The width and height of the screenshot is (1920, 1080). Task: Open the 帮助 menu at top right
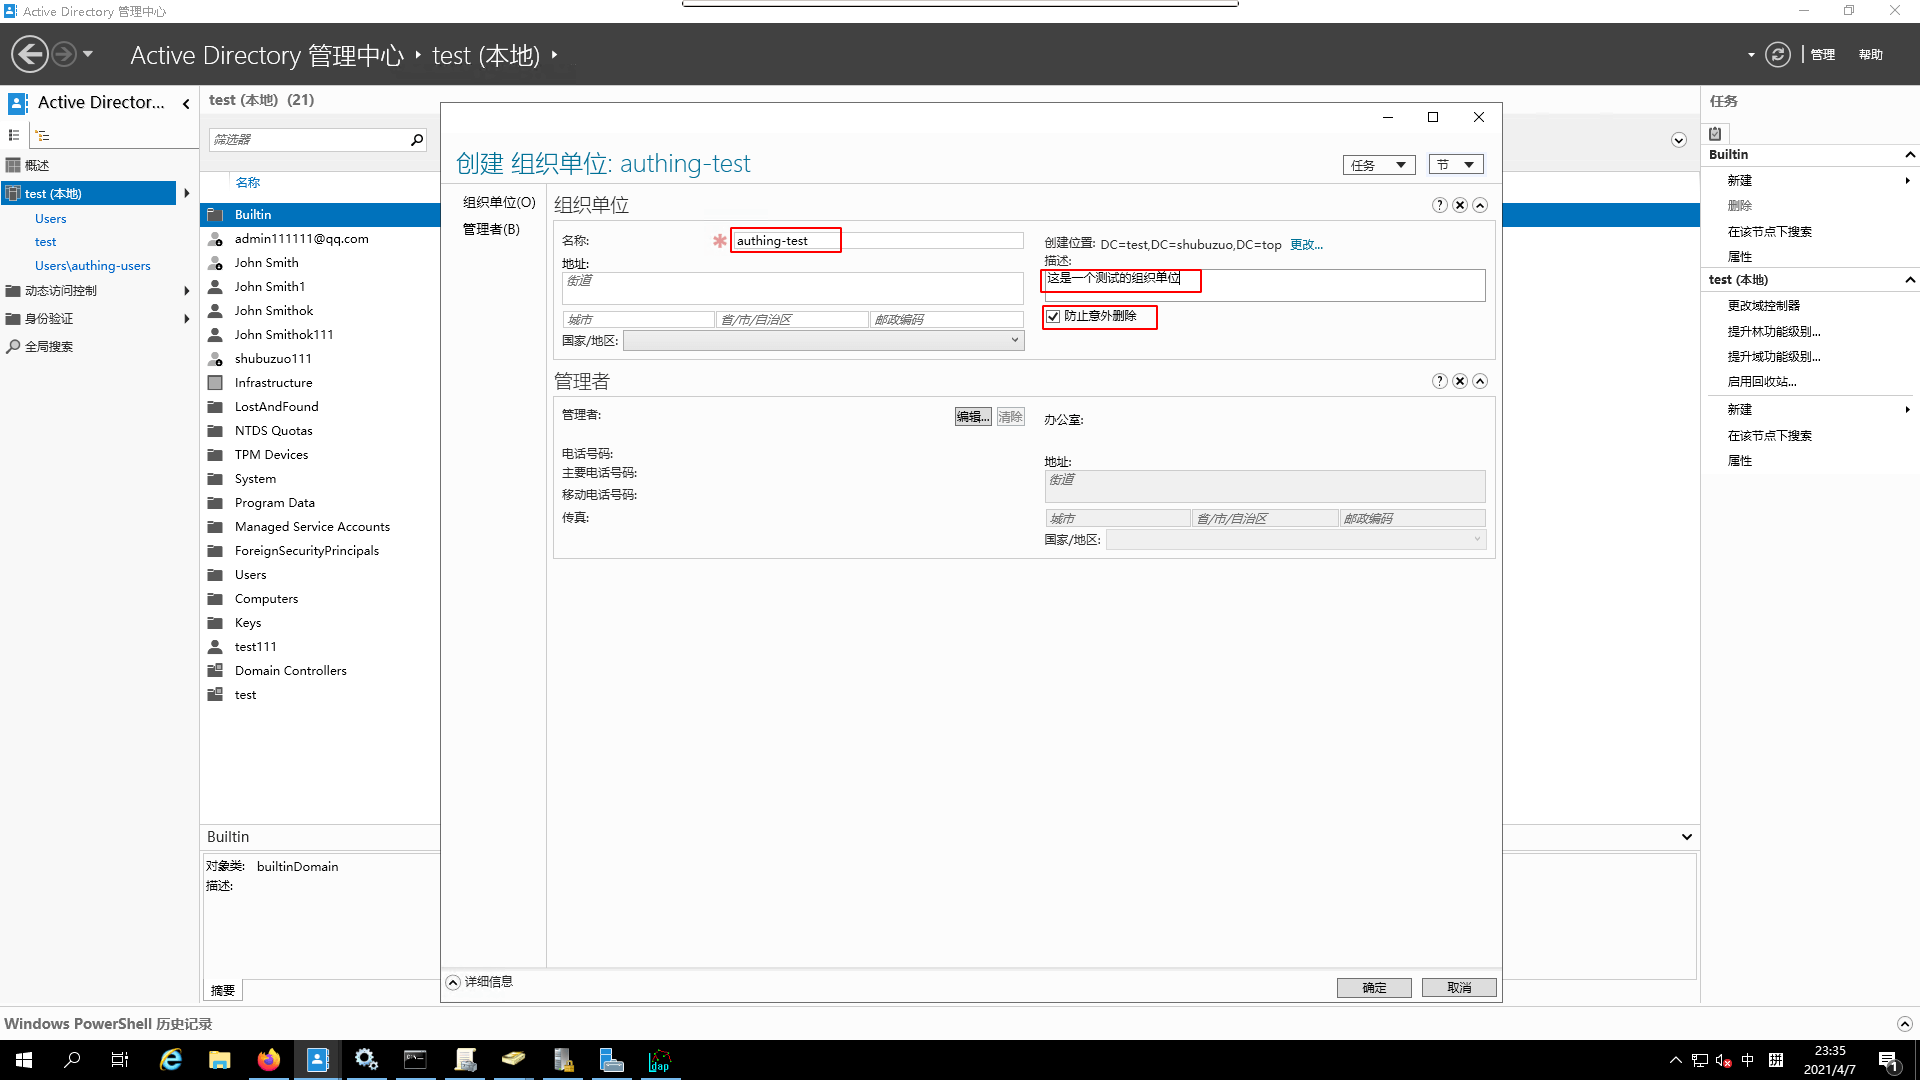pyautogui.click(x=1869, y=54)
